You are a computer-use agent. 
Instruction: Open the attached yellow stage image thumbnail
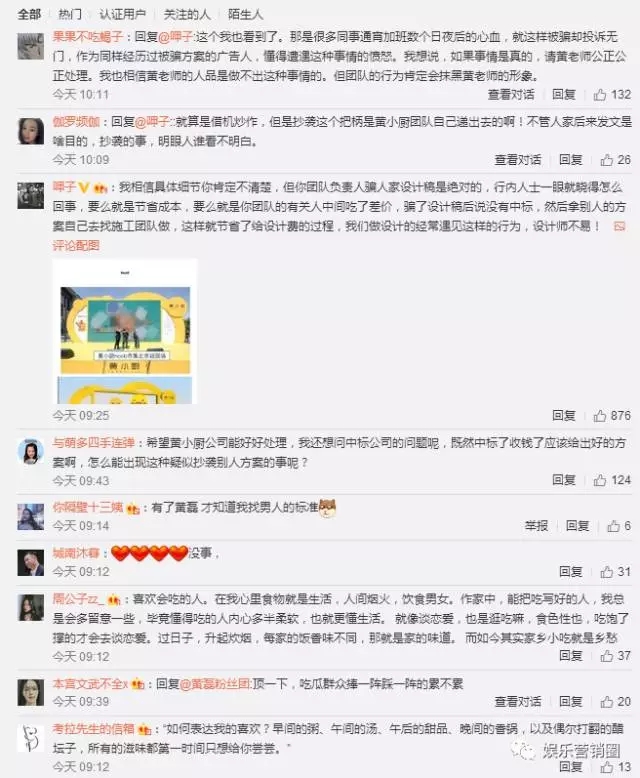pyautogui.click(x=125, y=331)
